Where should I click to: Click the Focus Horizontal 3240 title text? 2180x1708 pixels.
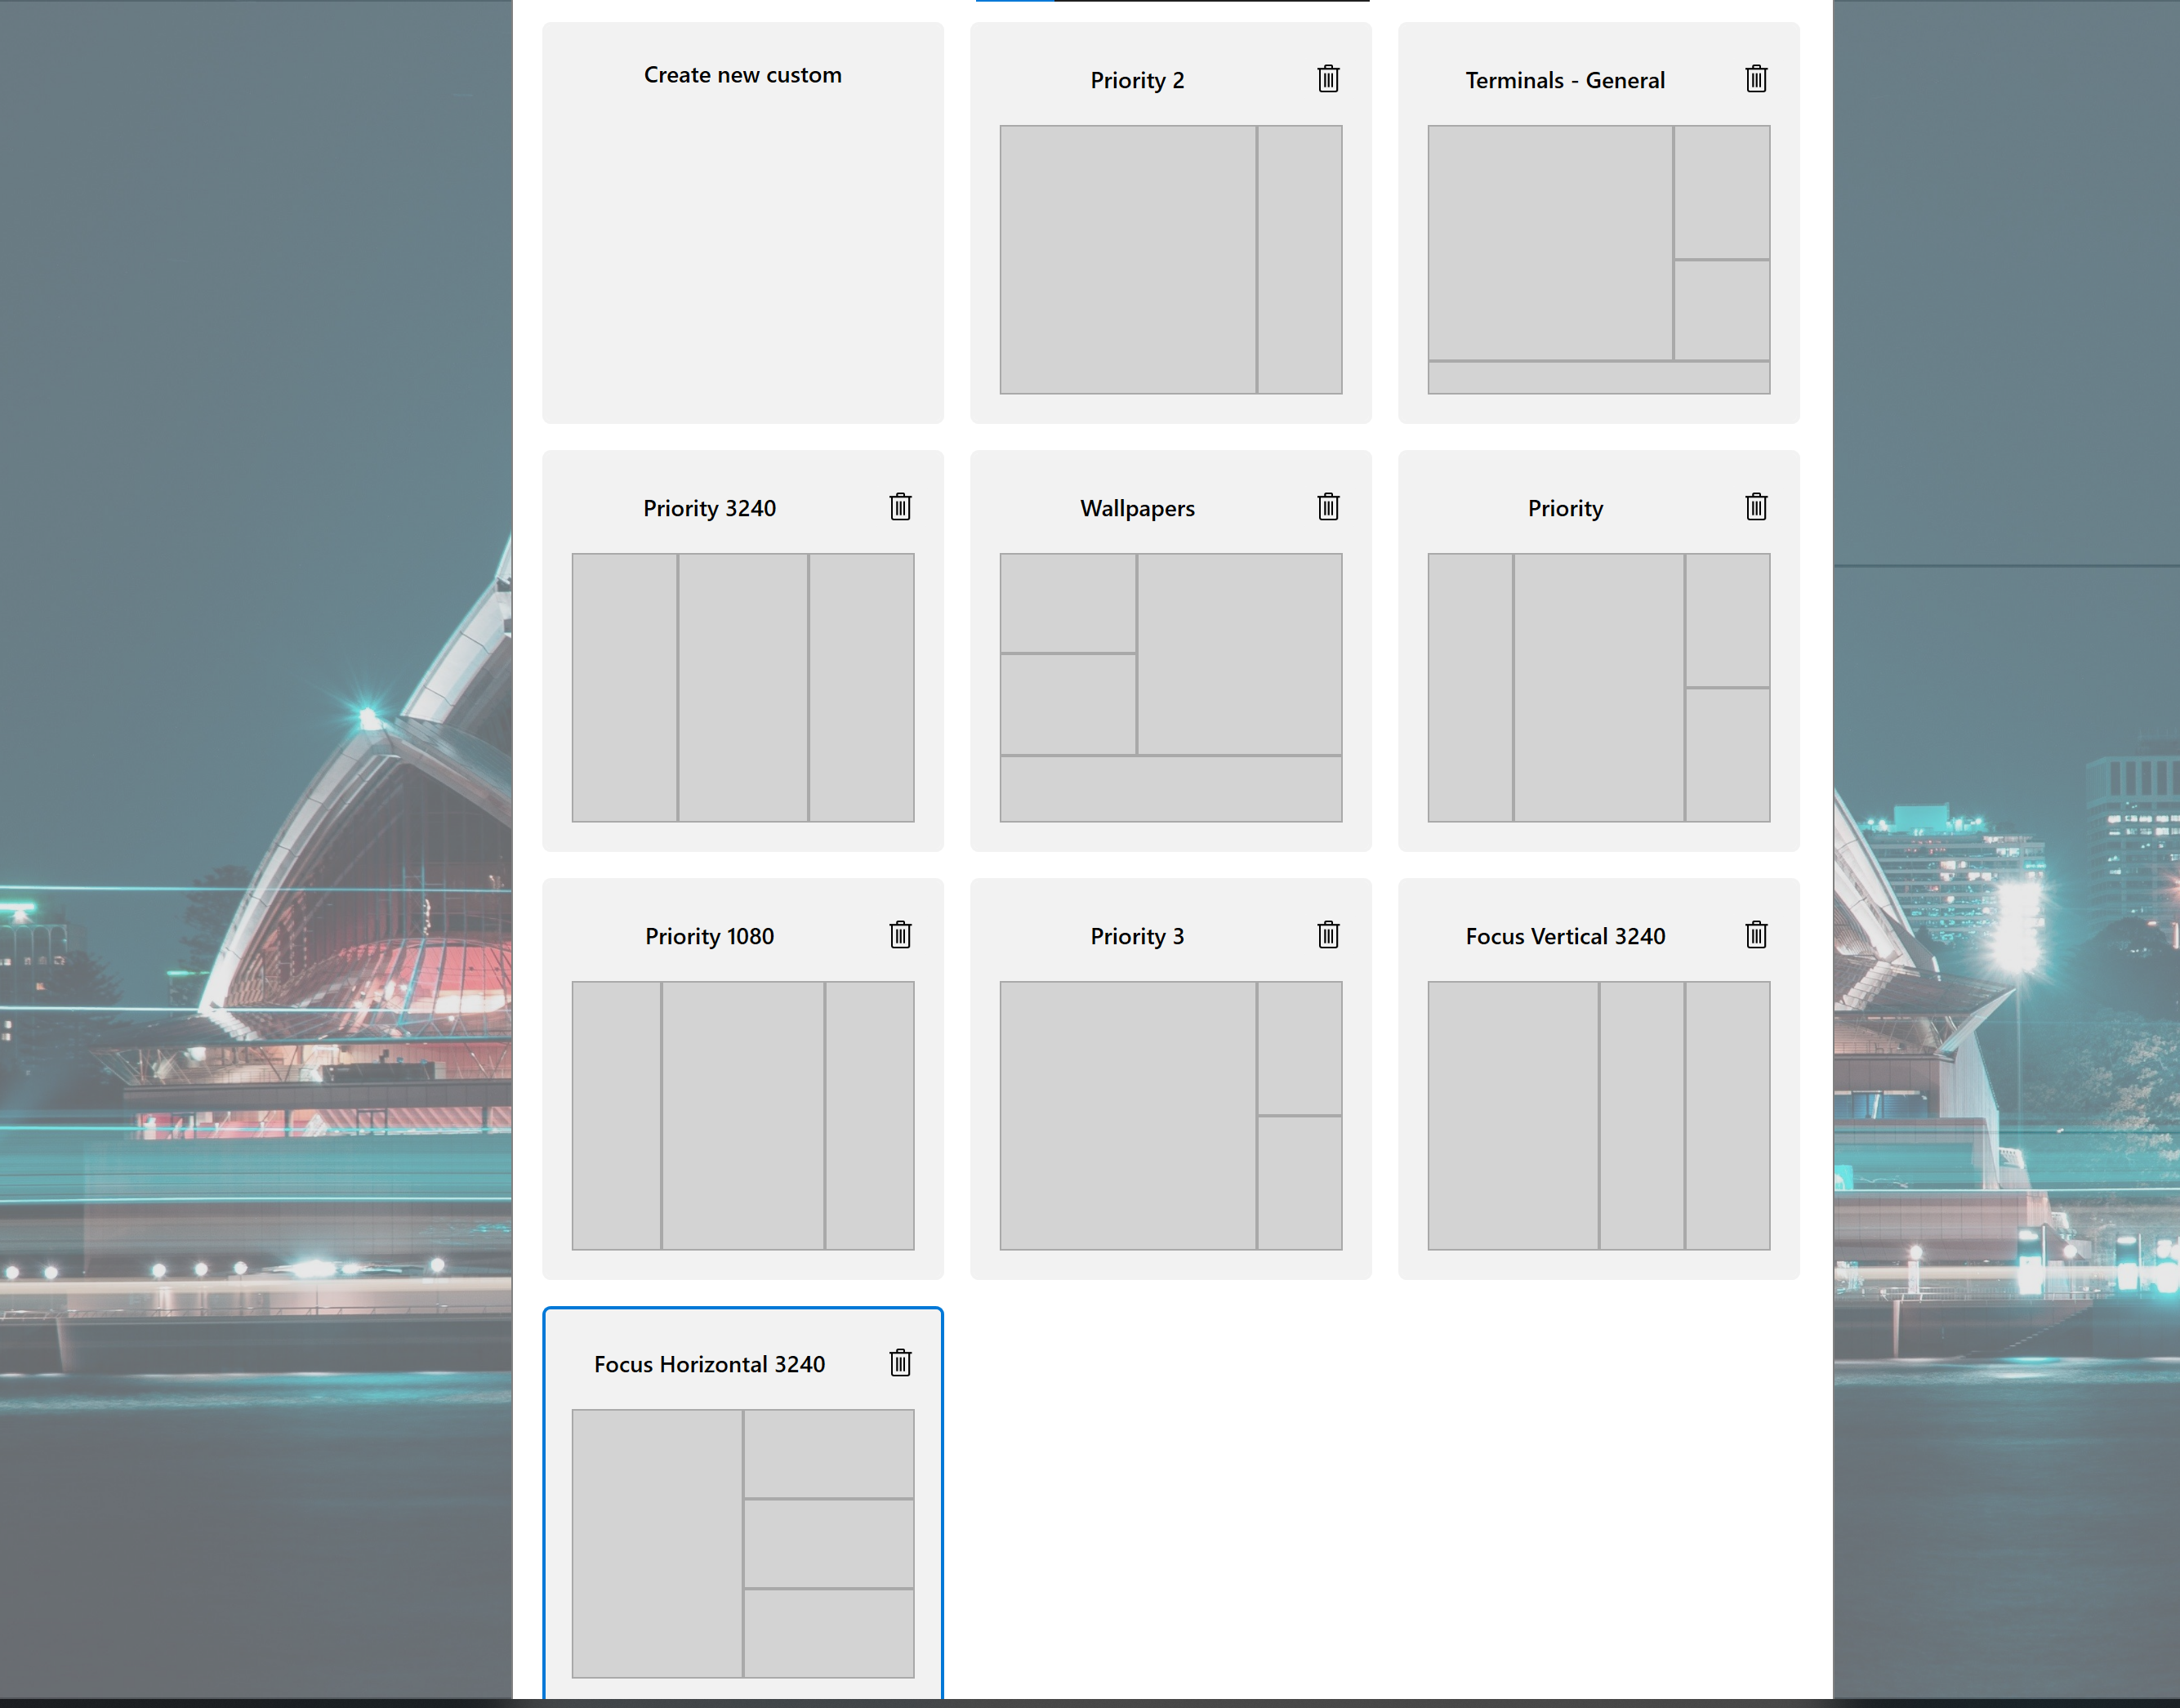(x=709, y=1364)
